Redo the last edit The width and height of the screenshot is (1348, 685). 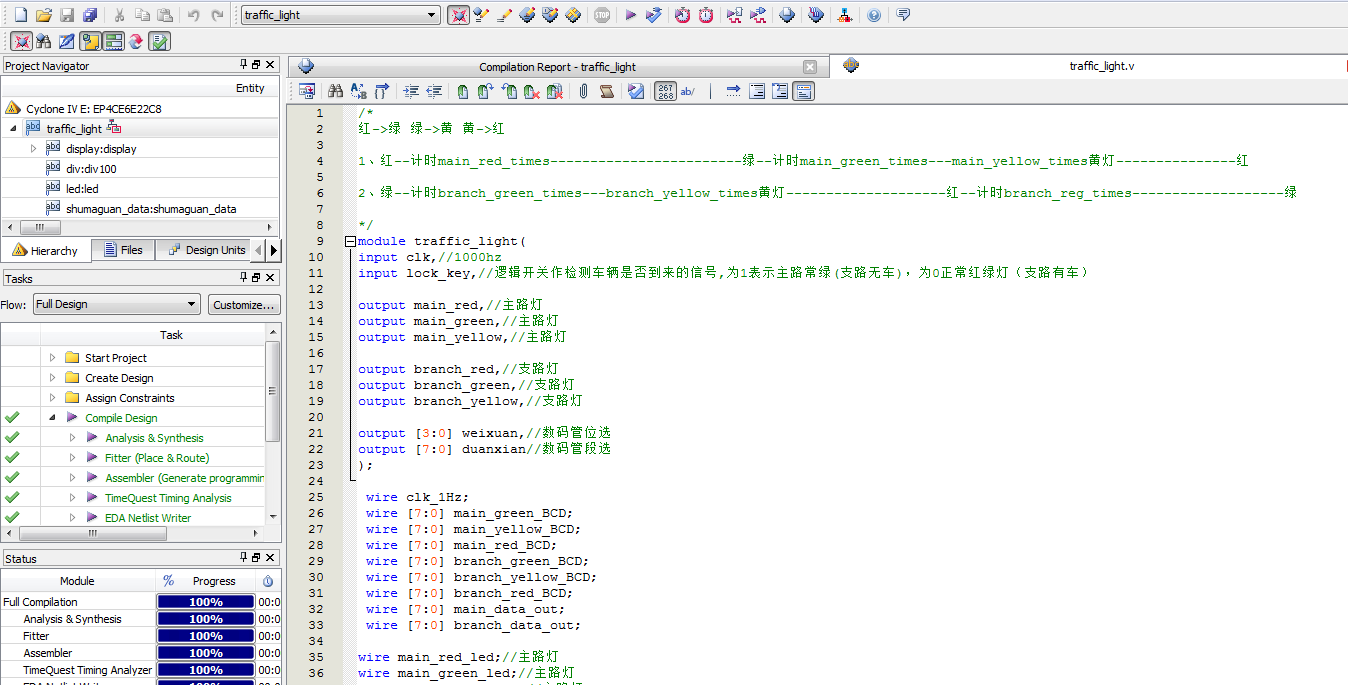pos(217,15)
